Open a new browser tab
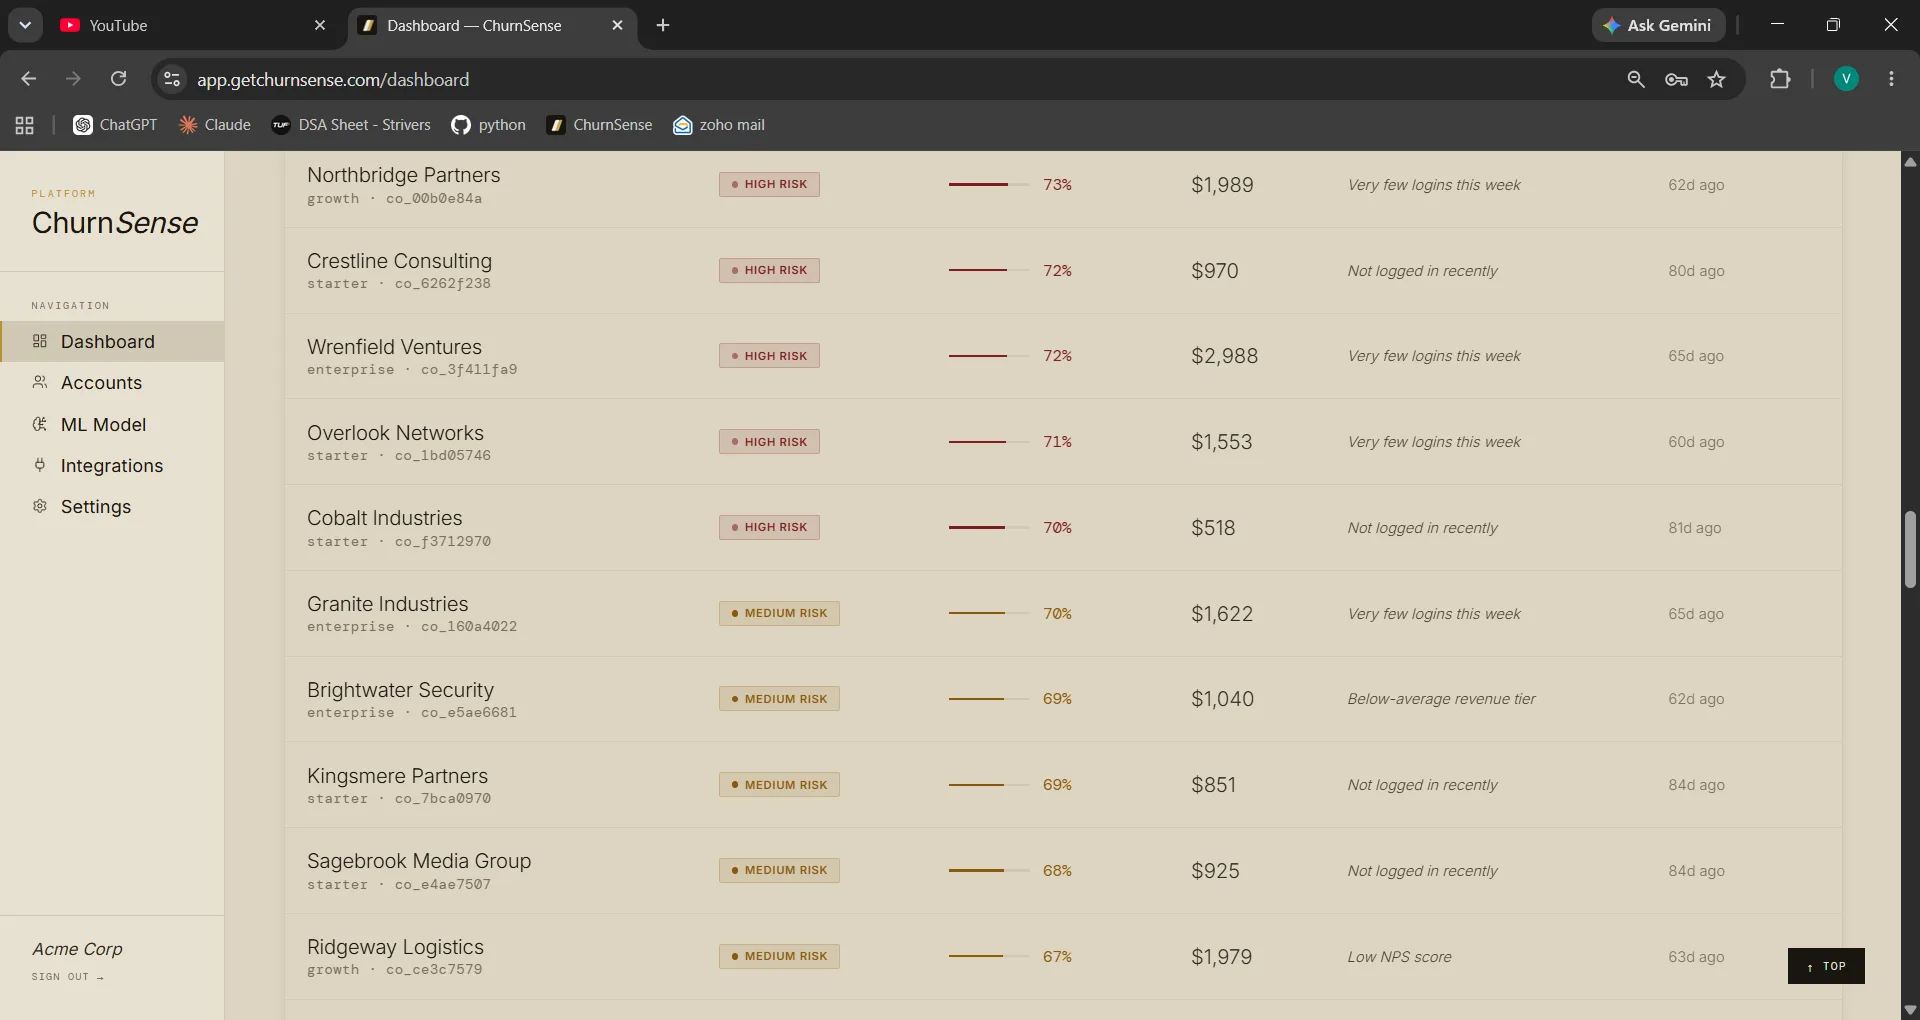This screenshot has height=1020, width=1920. pyautogui.click(x=663, y=26)
